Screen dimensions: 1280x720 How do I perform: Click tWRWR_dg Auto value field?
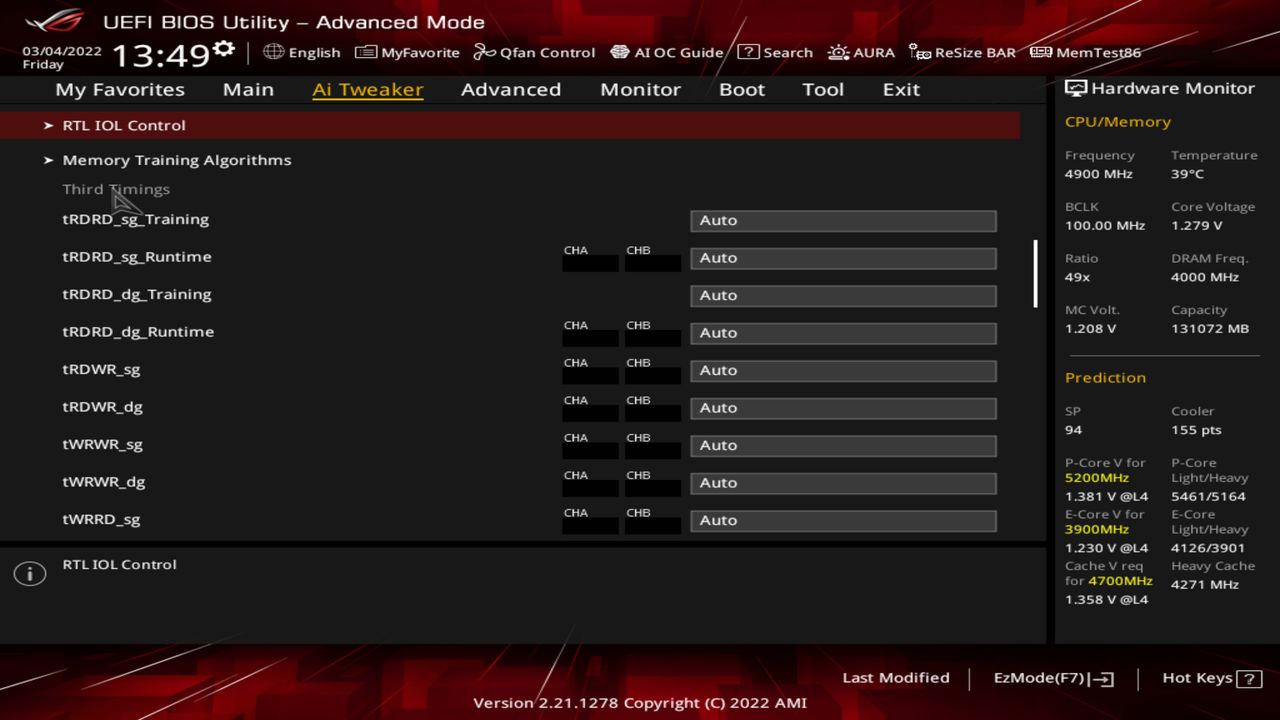(x=843, y=483)
